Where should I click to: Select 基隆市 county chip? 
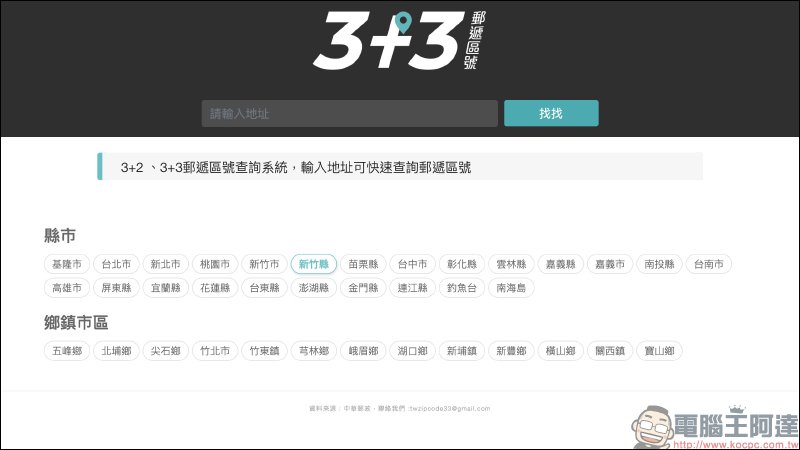[x=67, y=264]
